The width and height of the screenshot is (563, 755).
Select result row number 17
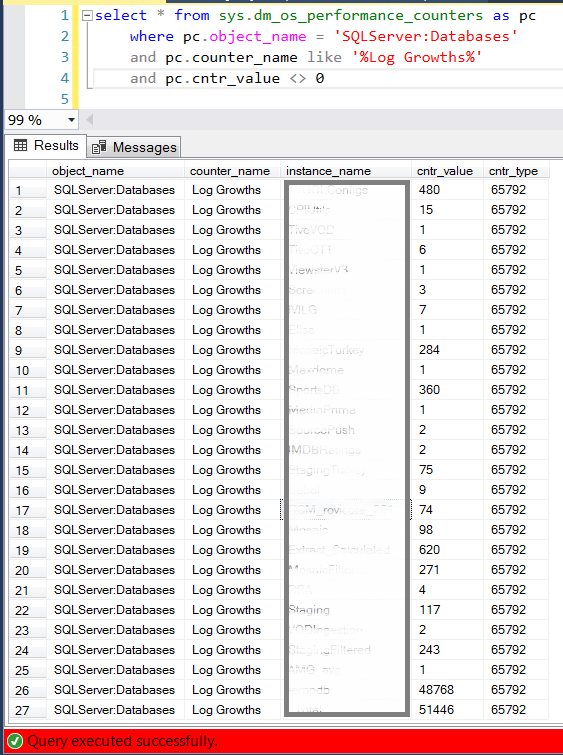pyautogui.click(x=27, y=510)
